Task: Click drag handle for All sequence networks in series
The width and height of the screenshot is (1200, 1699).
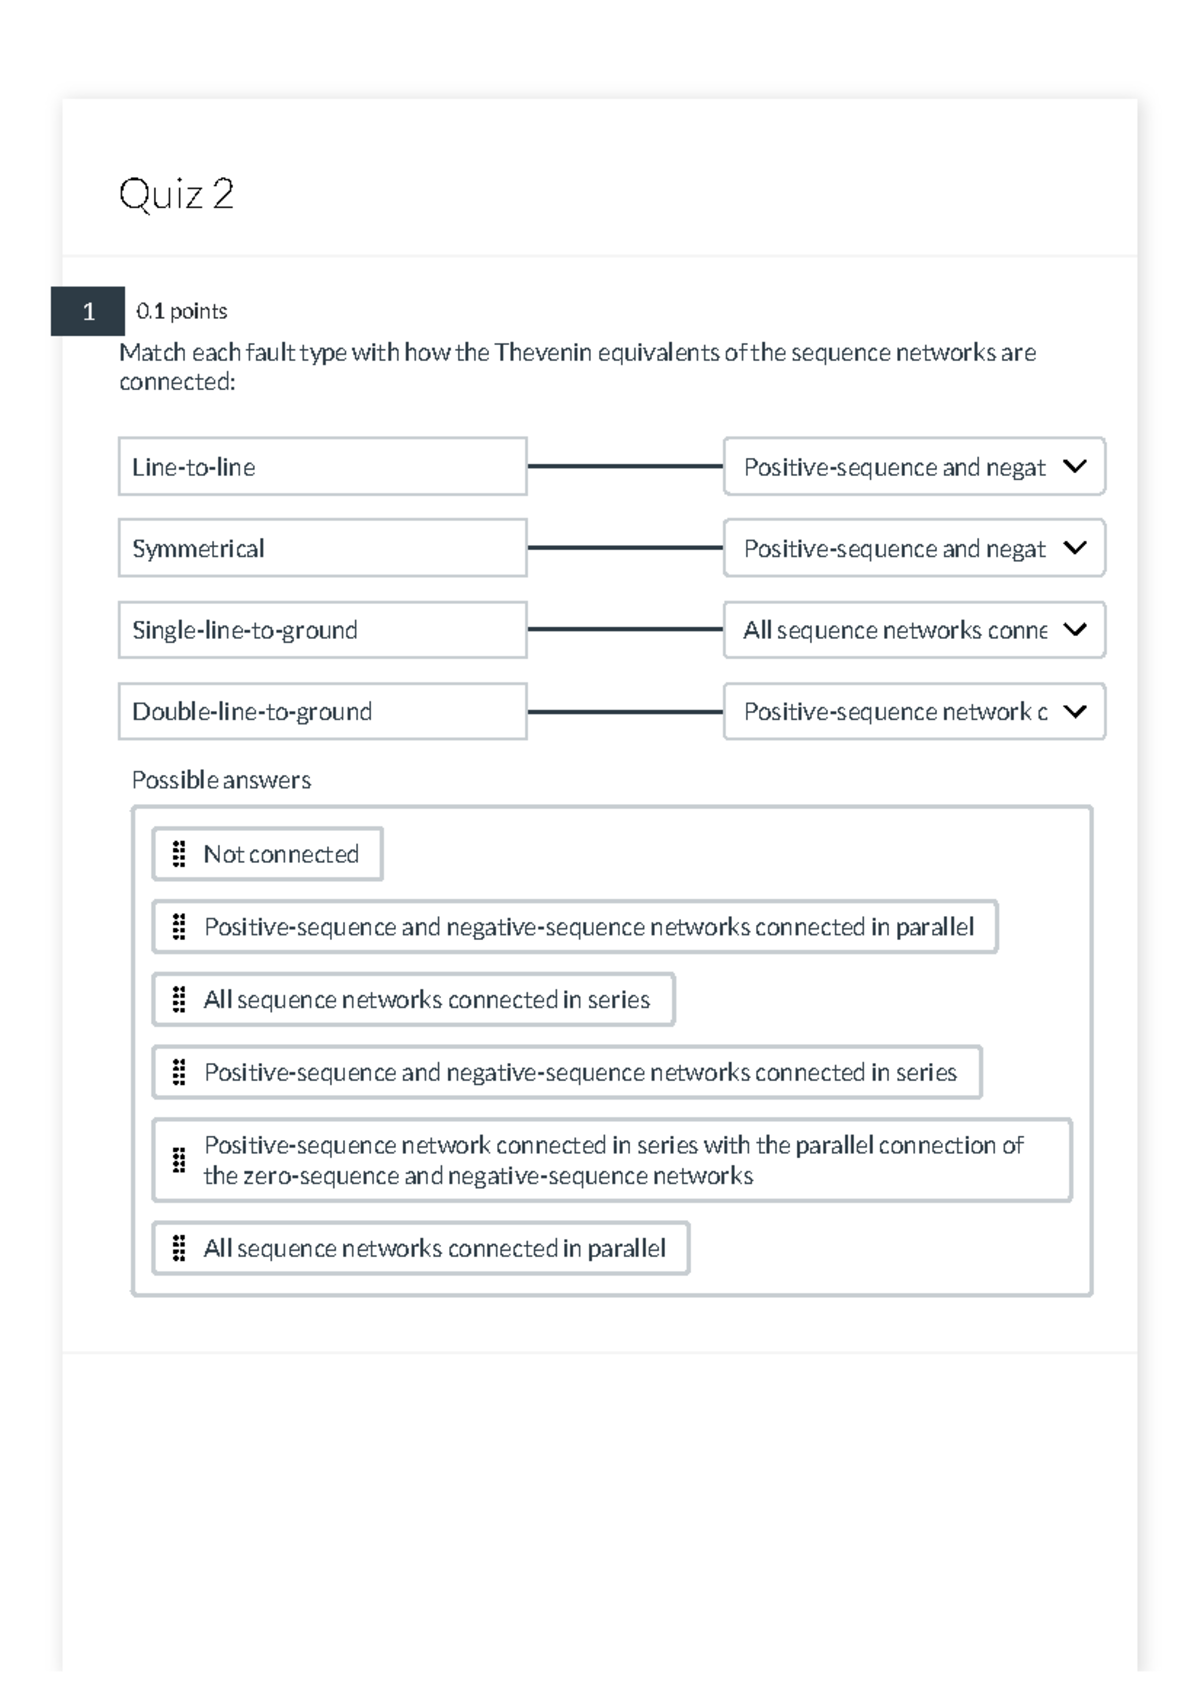Action: point(179,1000)
